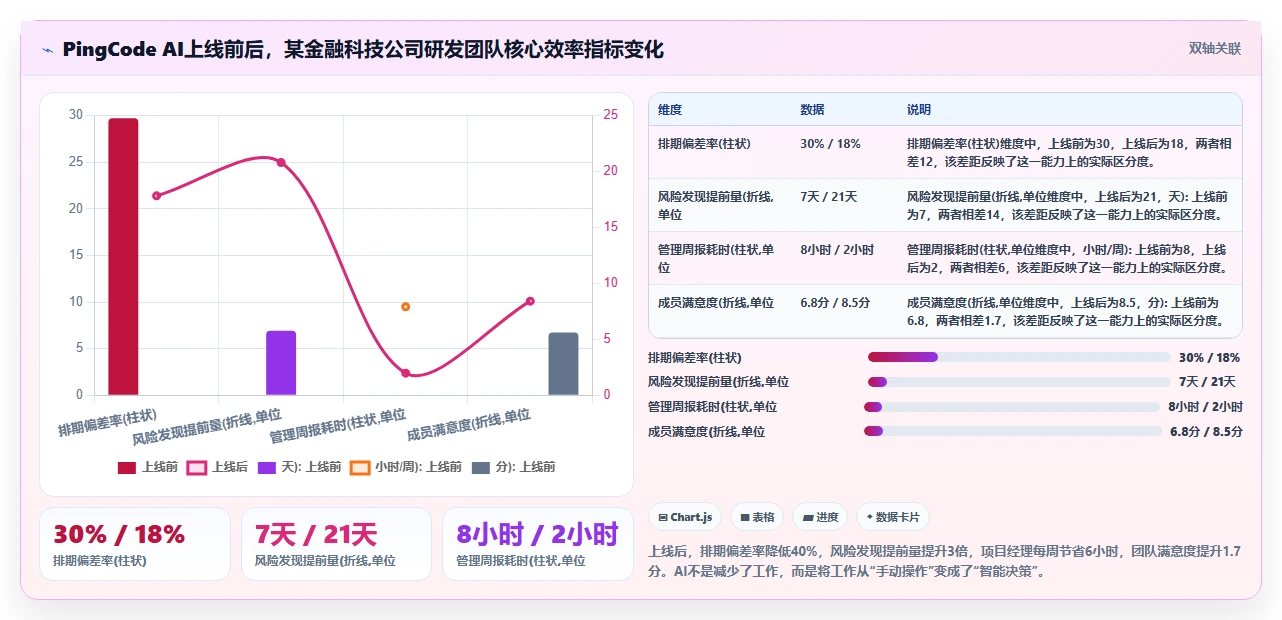Click the 8小时 / 2小时 value beside the progress bar
The width and height of the screenshot is (1282, 620).
click(x=1205, y=407)
